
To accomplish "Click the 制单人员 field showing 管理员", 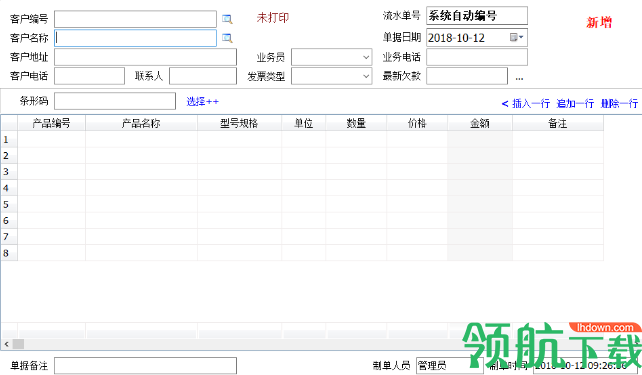I will 450,366.
